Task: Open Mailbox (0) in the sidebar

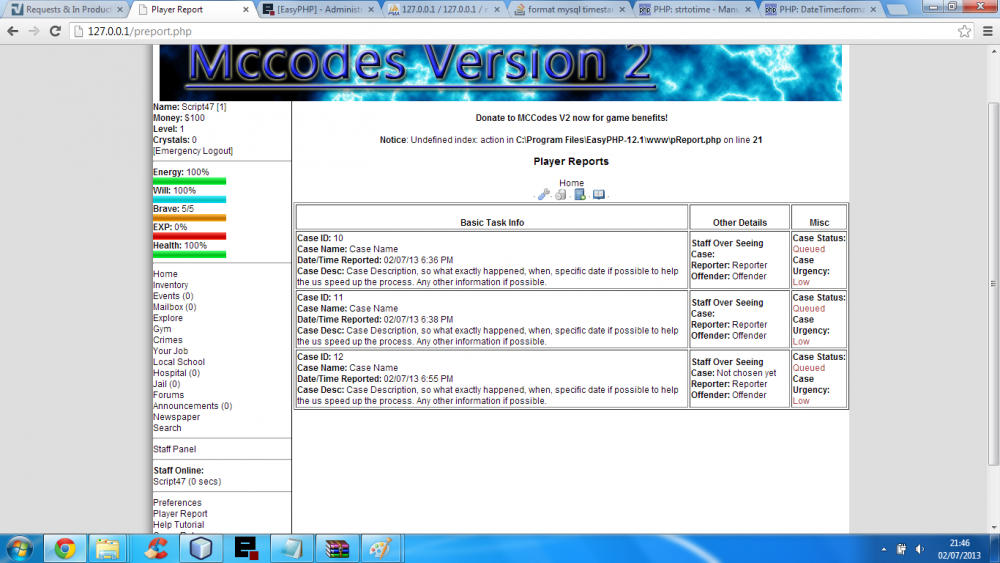Action: (174, 307)
